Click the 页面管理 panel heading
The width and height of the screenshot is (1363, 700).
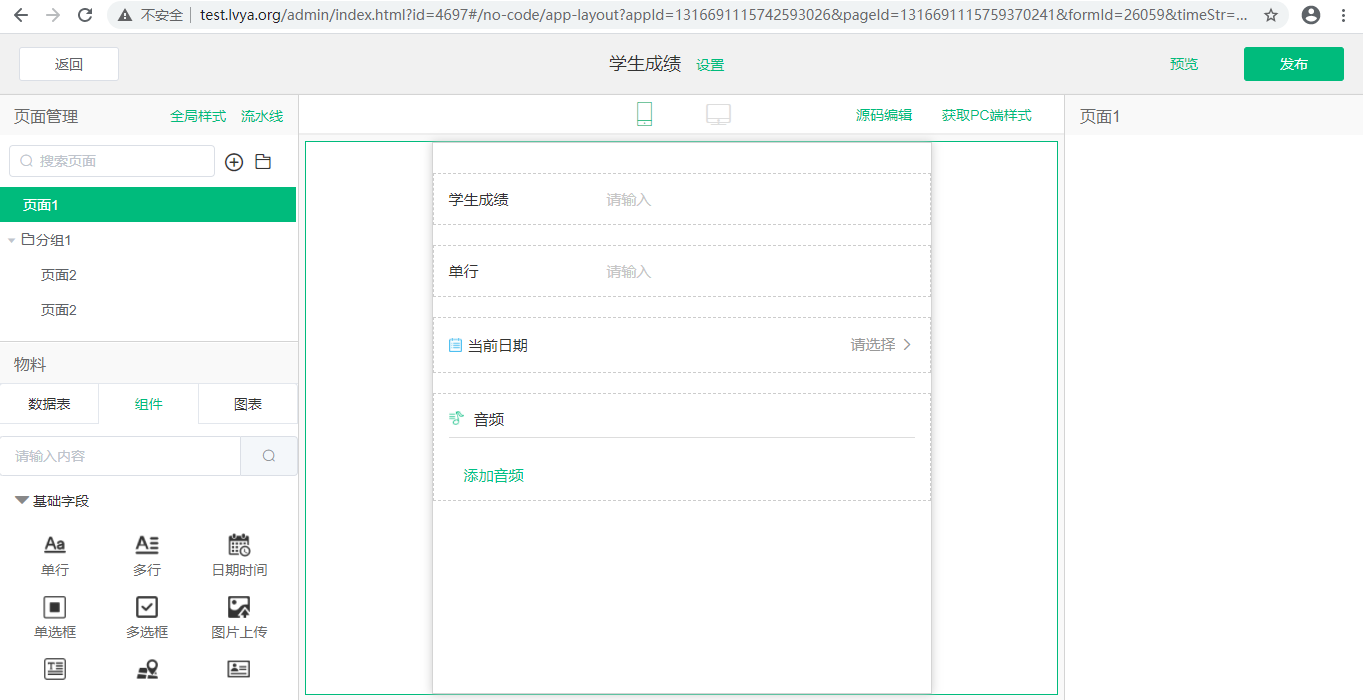[46, 117]
